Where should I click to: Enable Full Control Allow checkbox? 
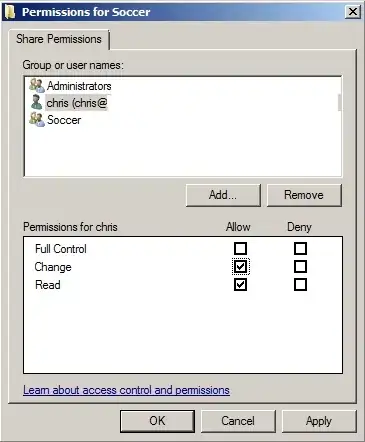pos(240,248)
